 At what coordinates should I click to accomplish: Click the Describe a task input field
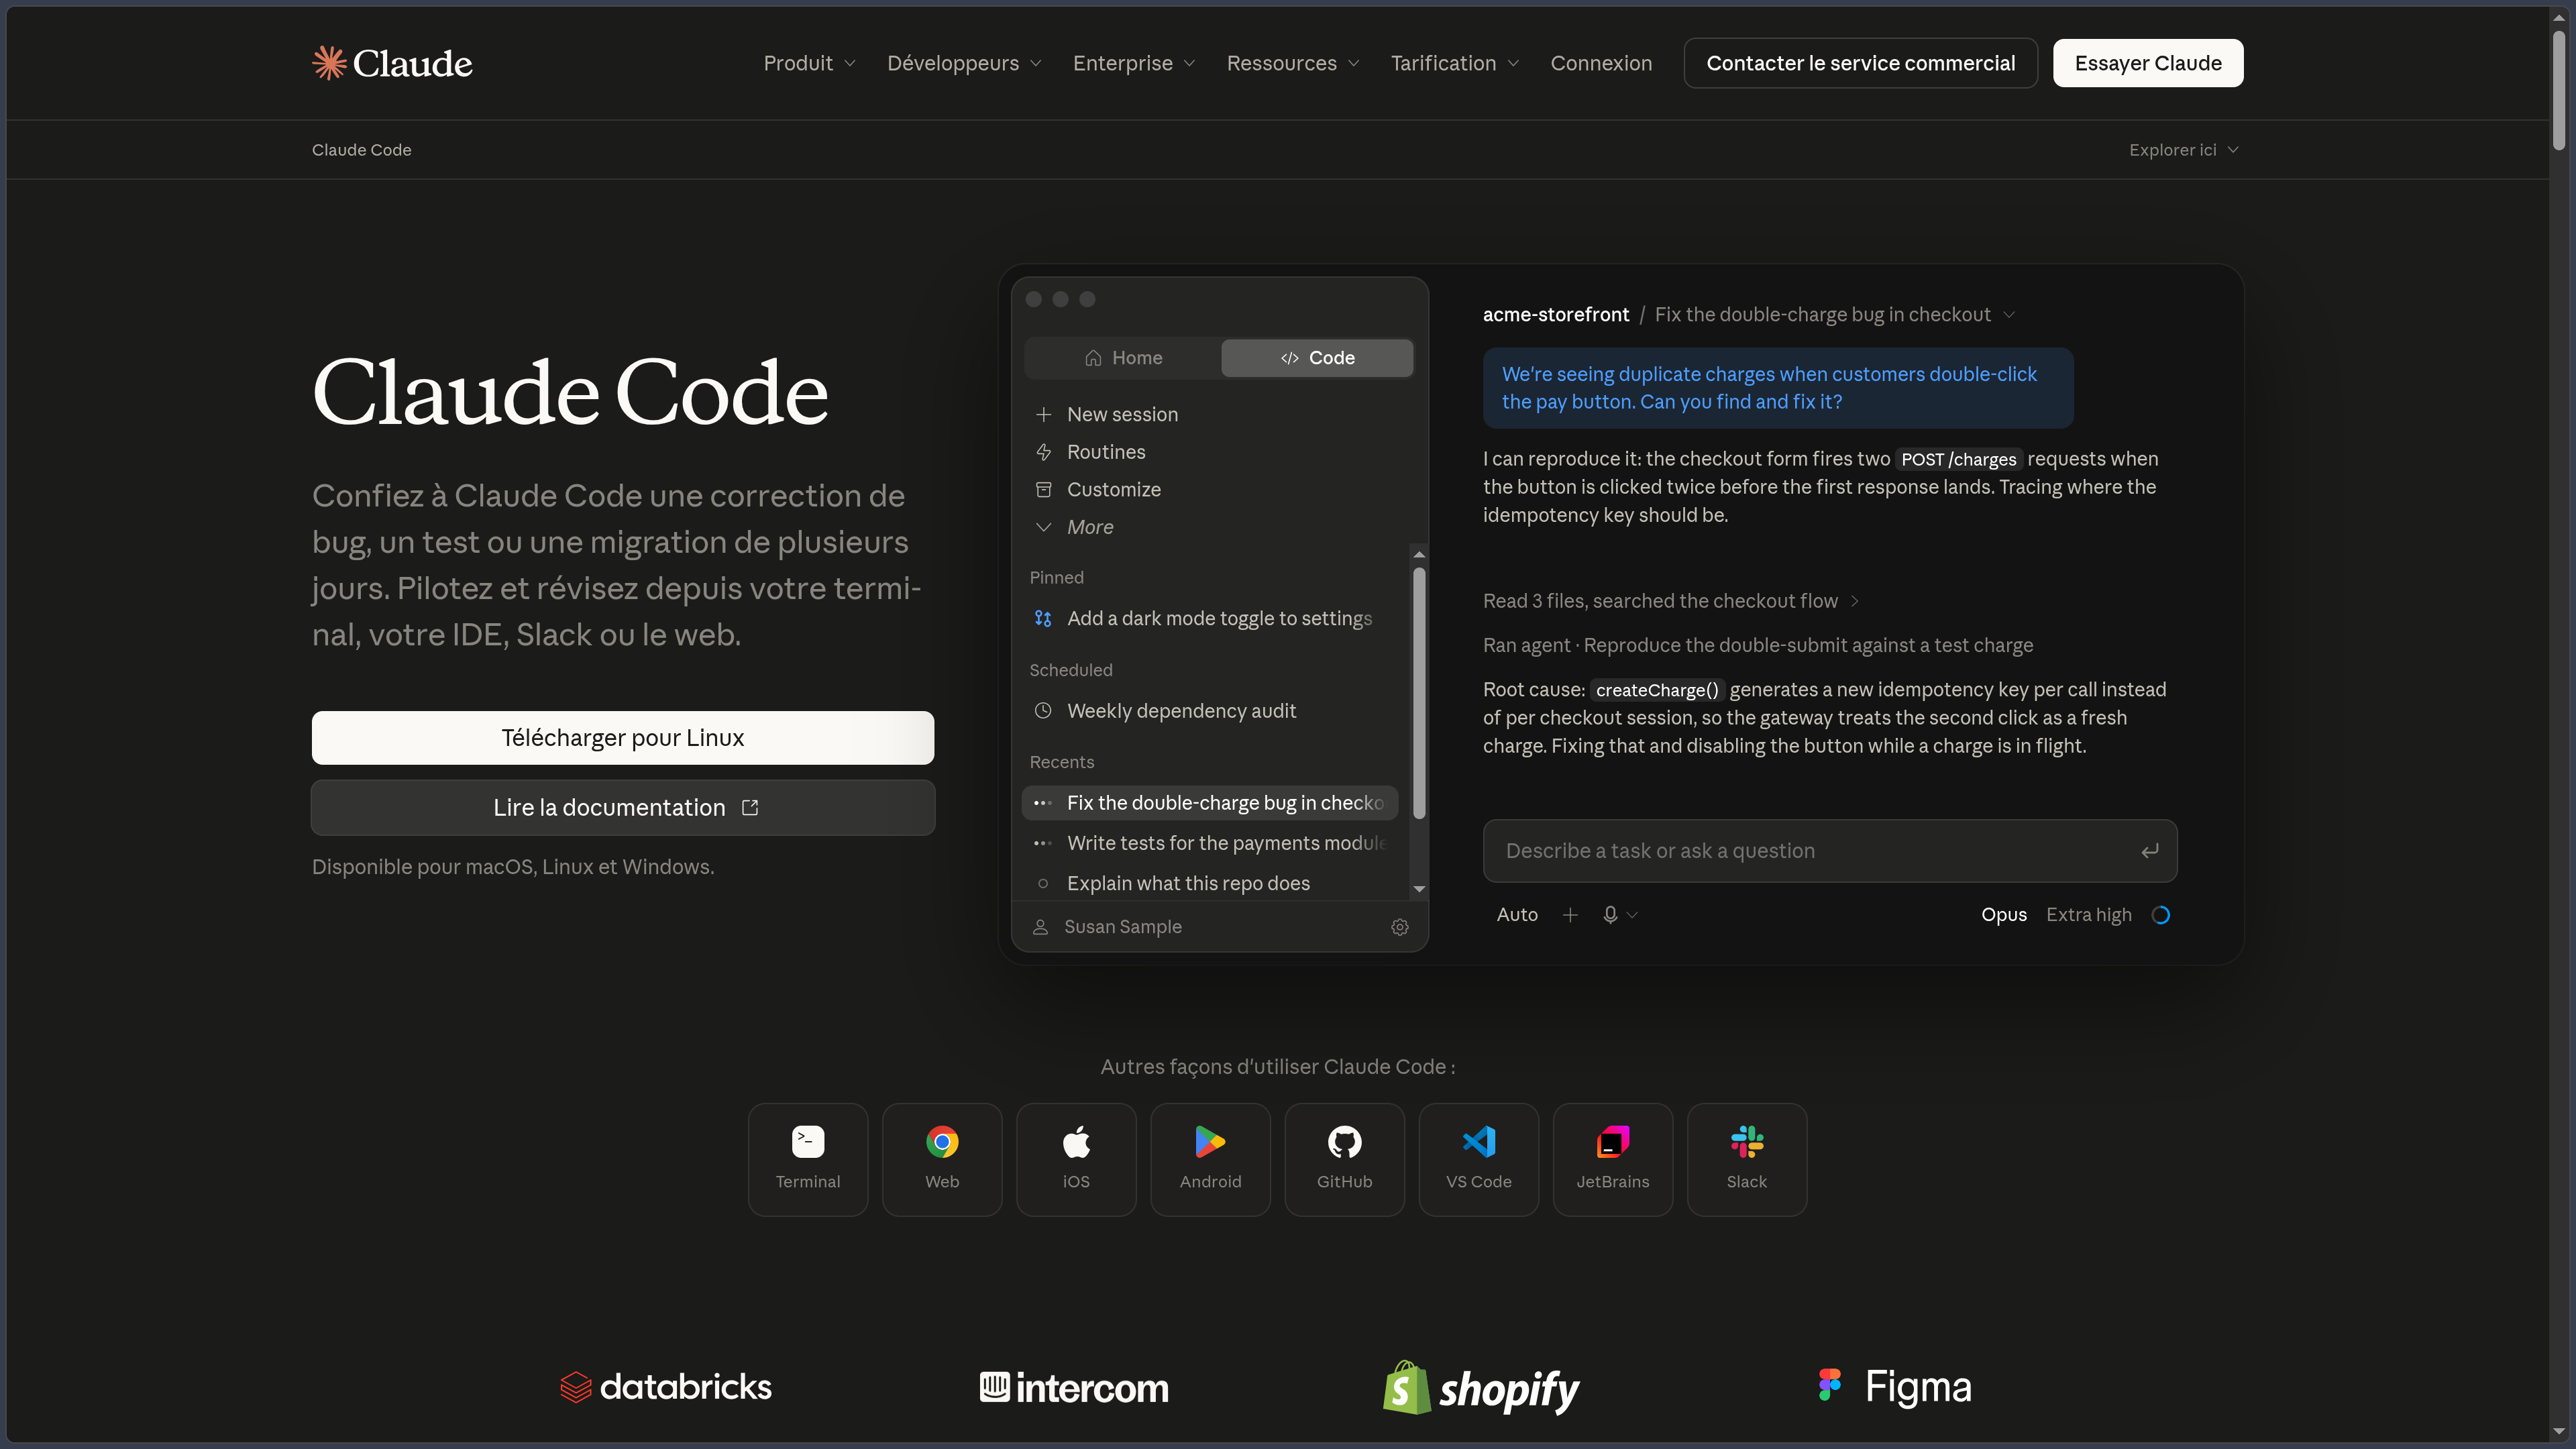click(x=1830, y=851)
